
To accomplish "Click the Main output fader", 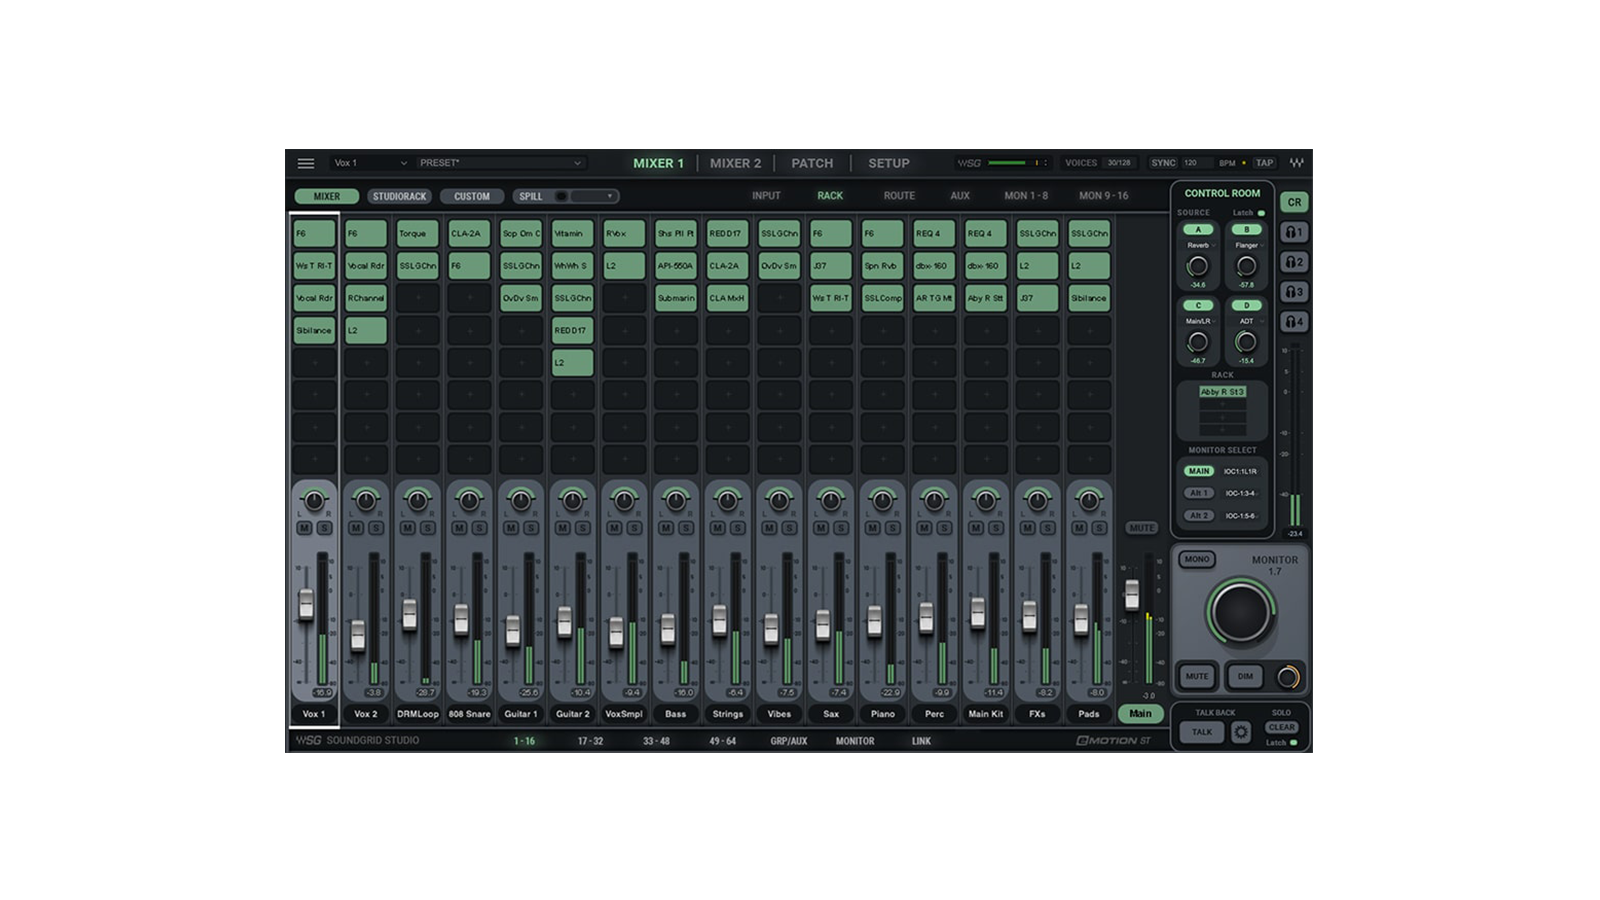I will tap(1131, 594).
